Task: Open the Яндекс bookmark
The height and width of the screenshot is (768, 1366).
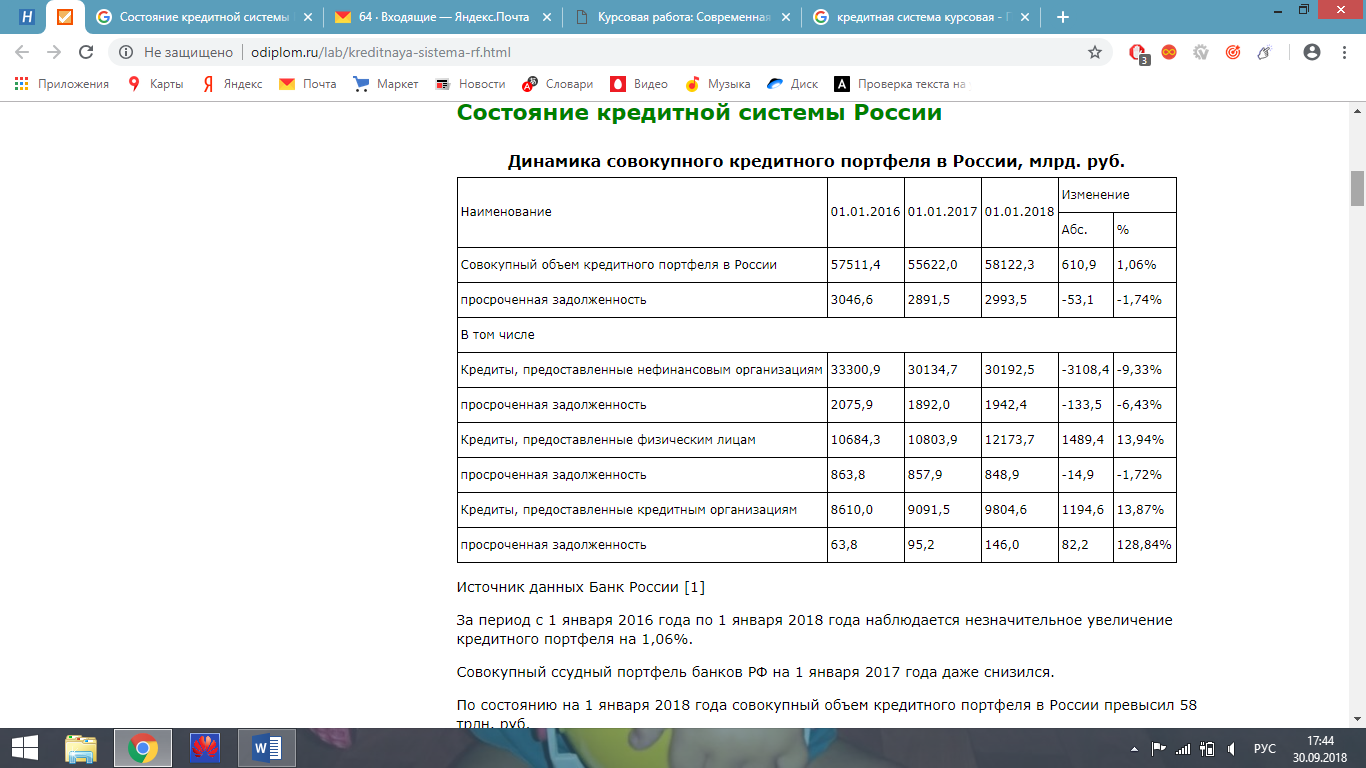Action: [x=232, y=84]
